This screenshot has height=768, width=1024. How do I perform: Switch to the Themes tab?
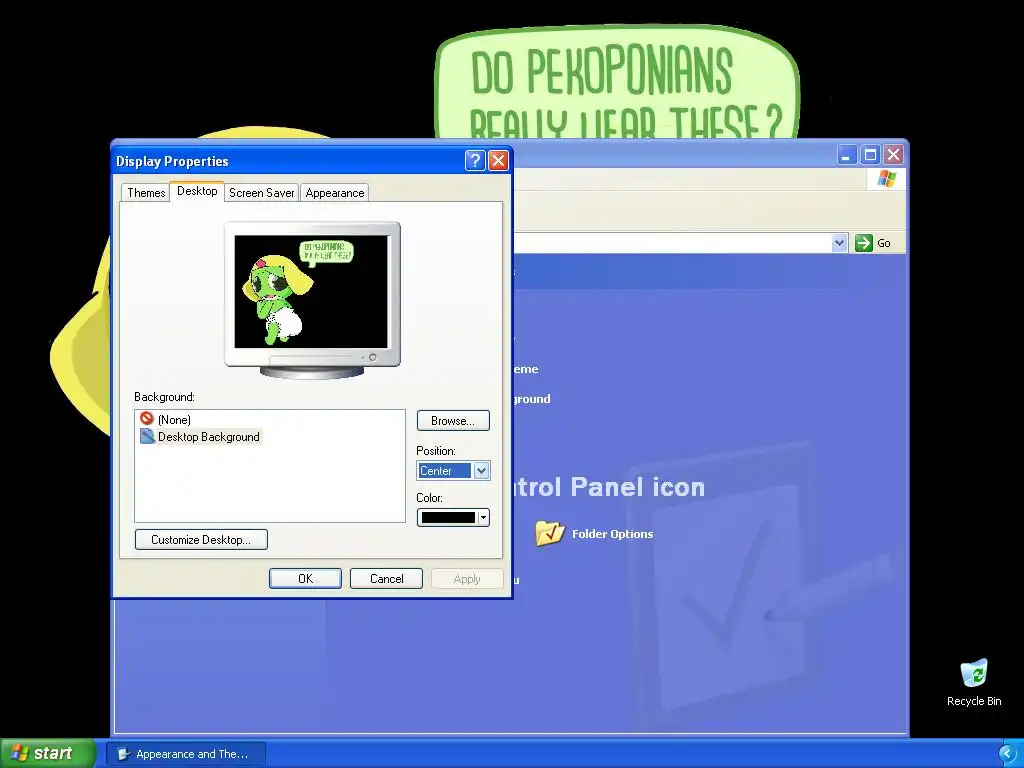(146, 193)
